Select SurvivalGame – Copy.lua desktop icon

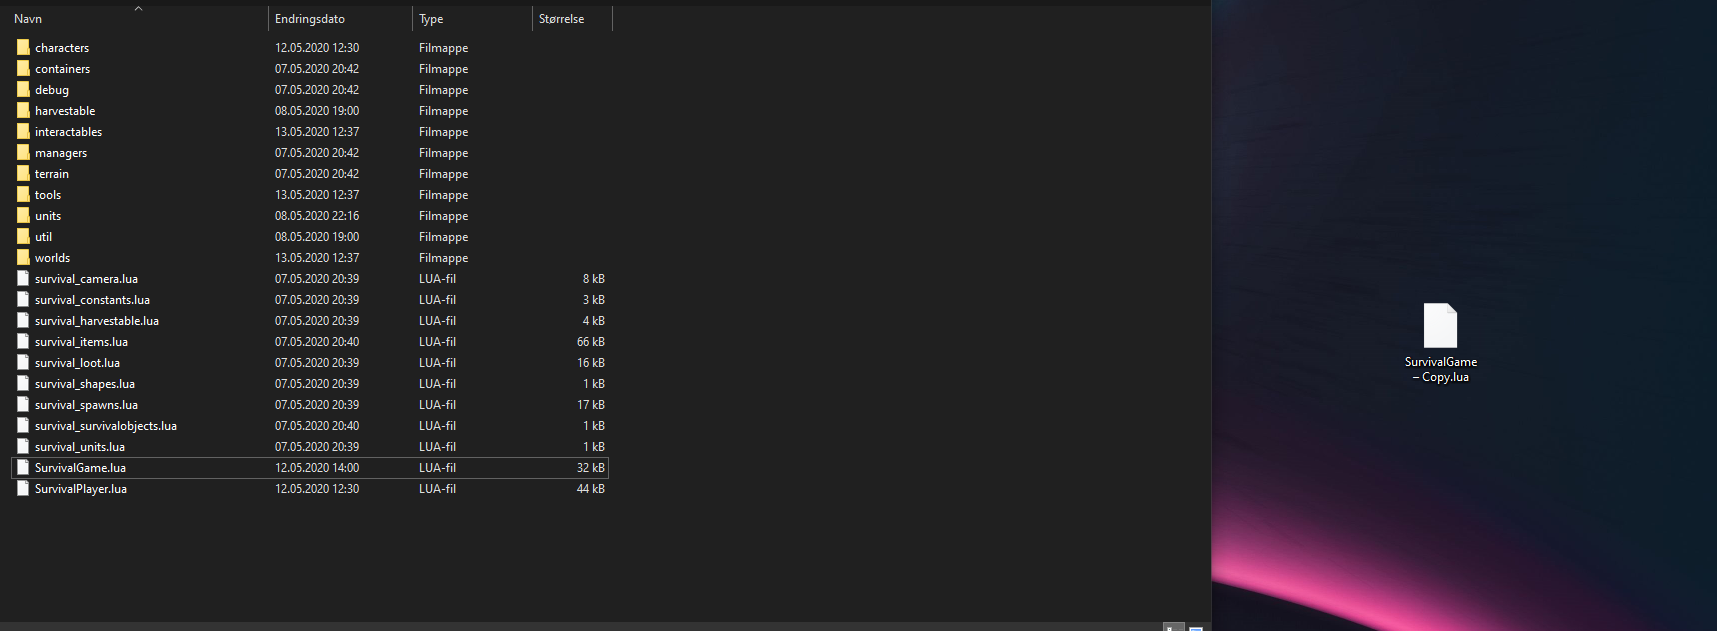point(1440,343)
